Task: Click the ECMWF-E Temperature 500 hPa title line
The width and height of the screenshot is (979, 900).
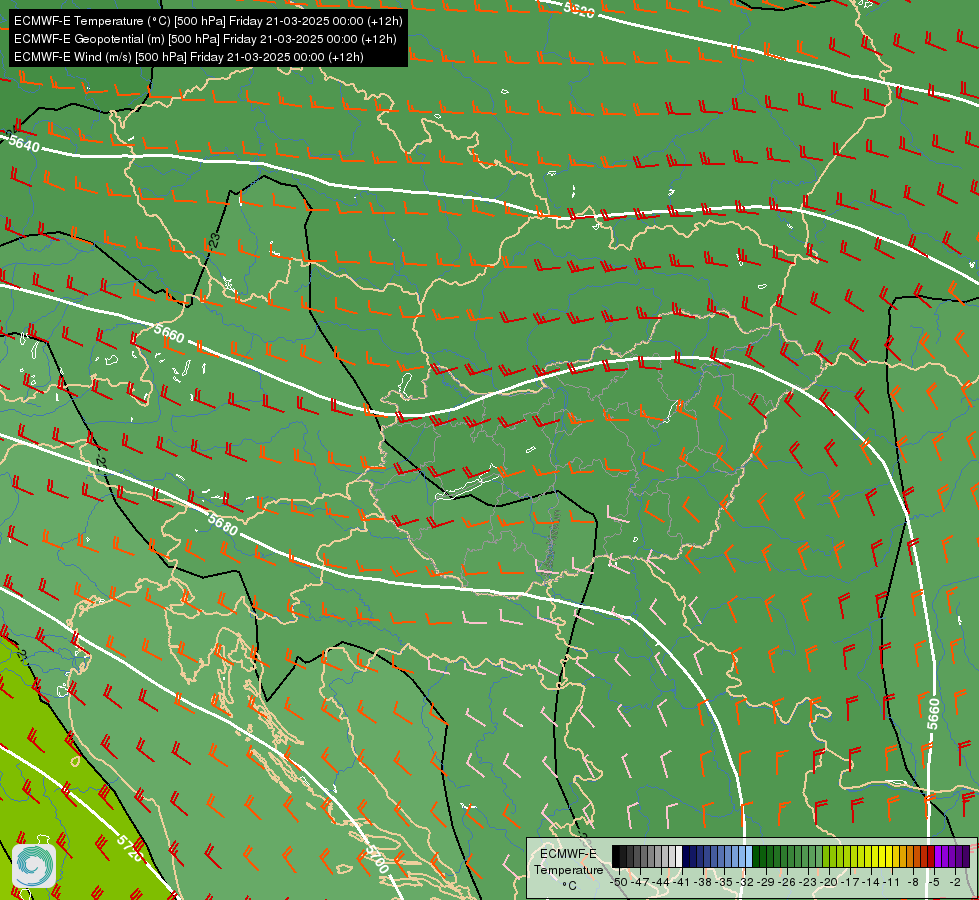Action: pyautogui.click(x=208, y=21)
